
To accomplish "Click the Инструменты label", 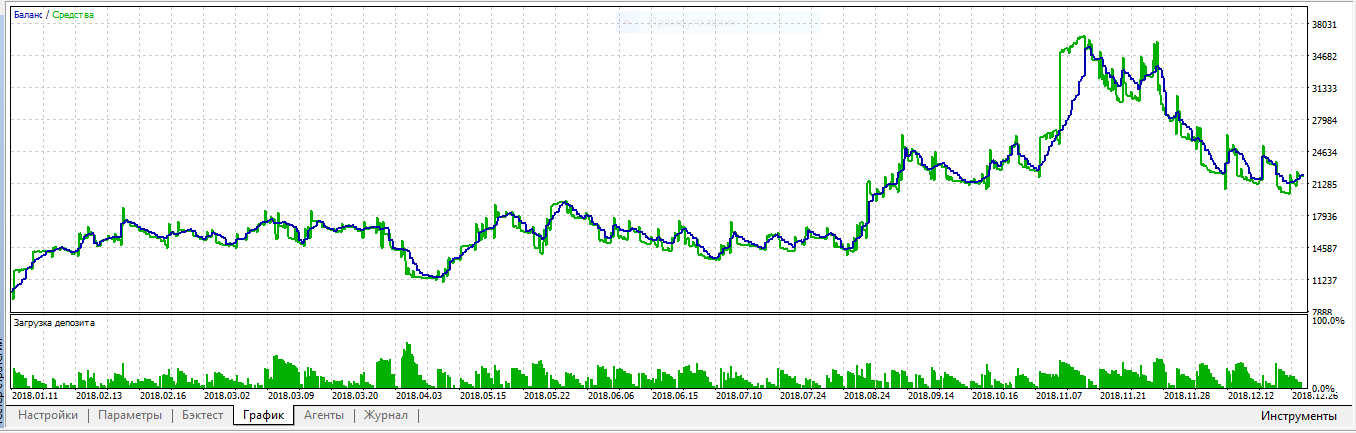I will click(x=1298, y=416).
